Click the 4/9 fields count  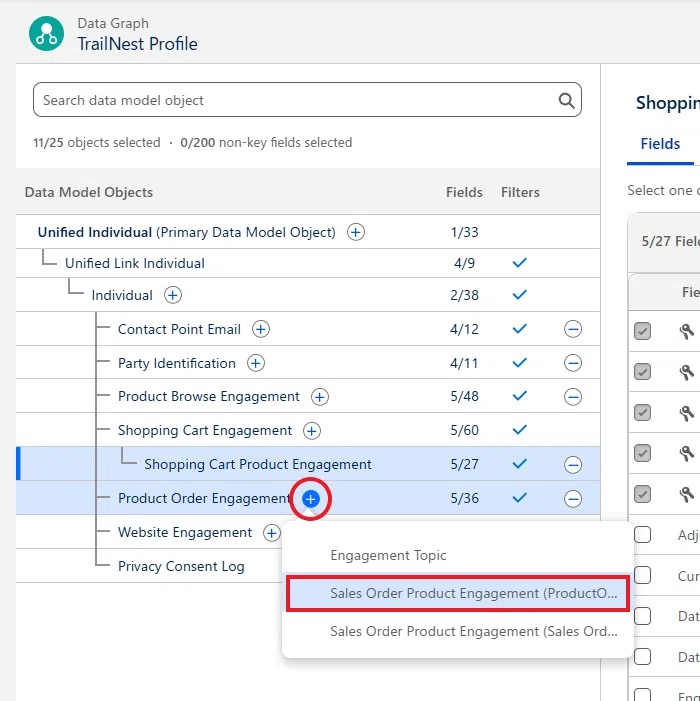(464, 263)
